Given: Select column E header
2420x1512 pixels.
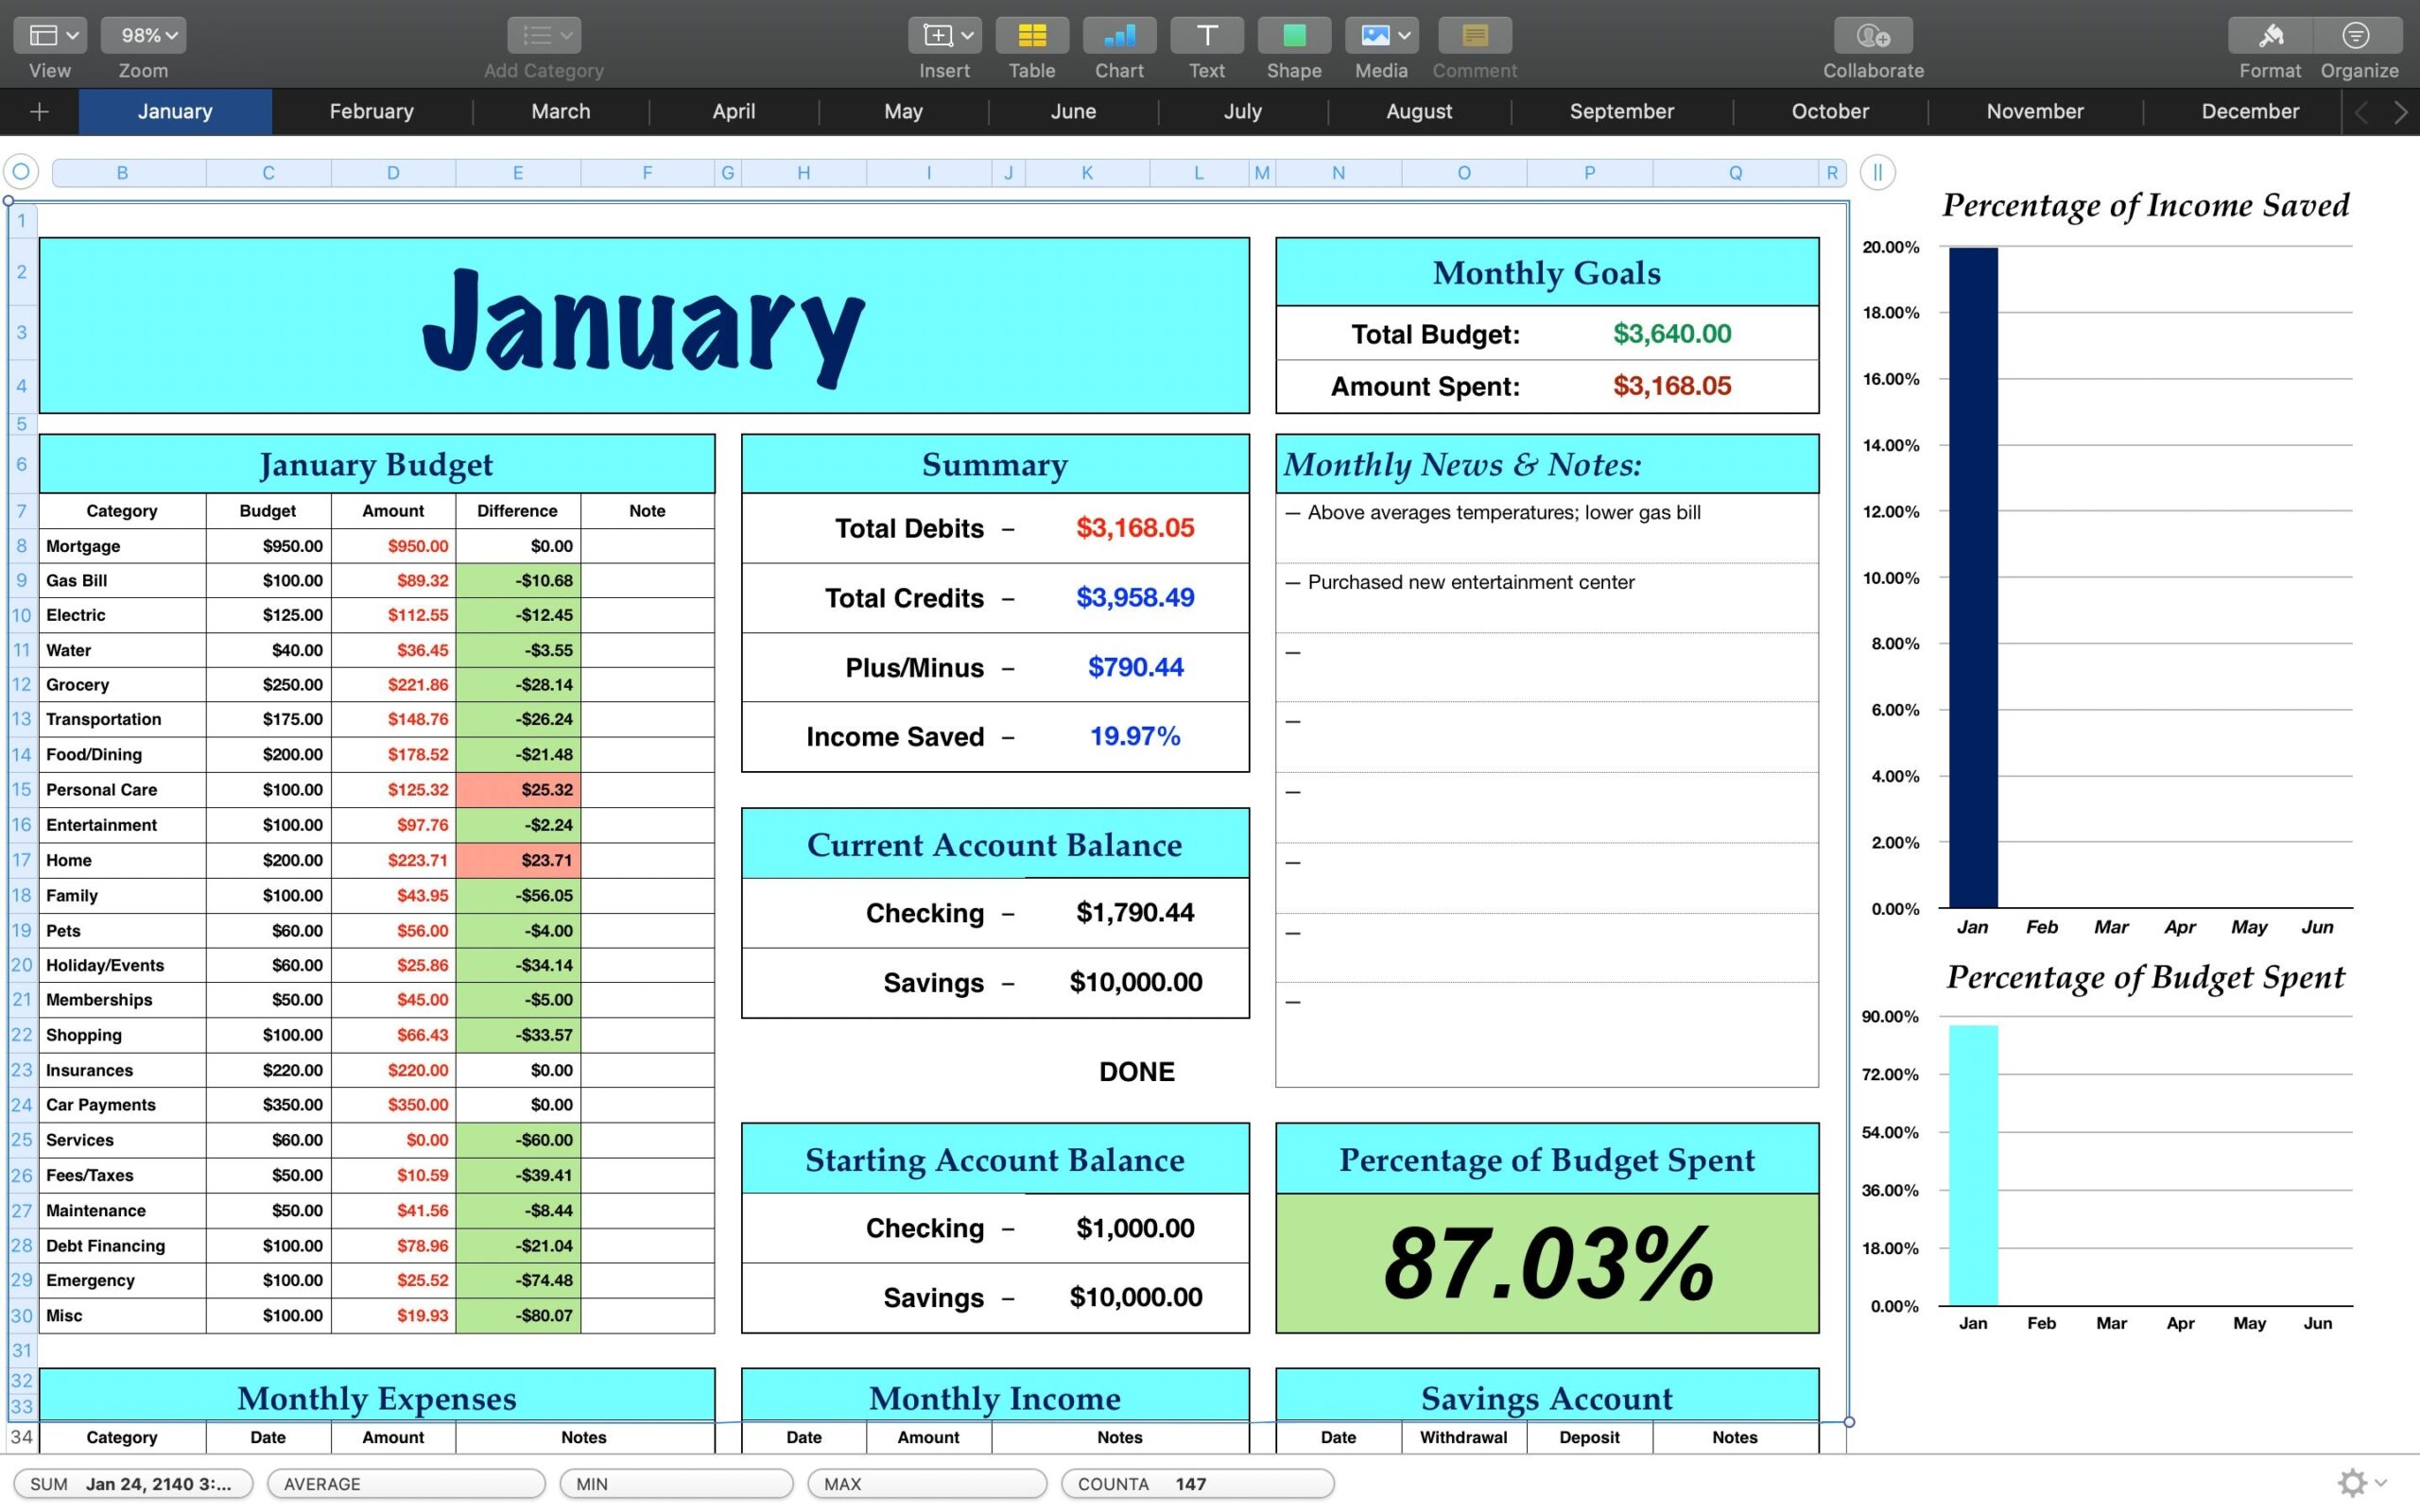Looking at the screenshot, I should point(517,172).
